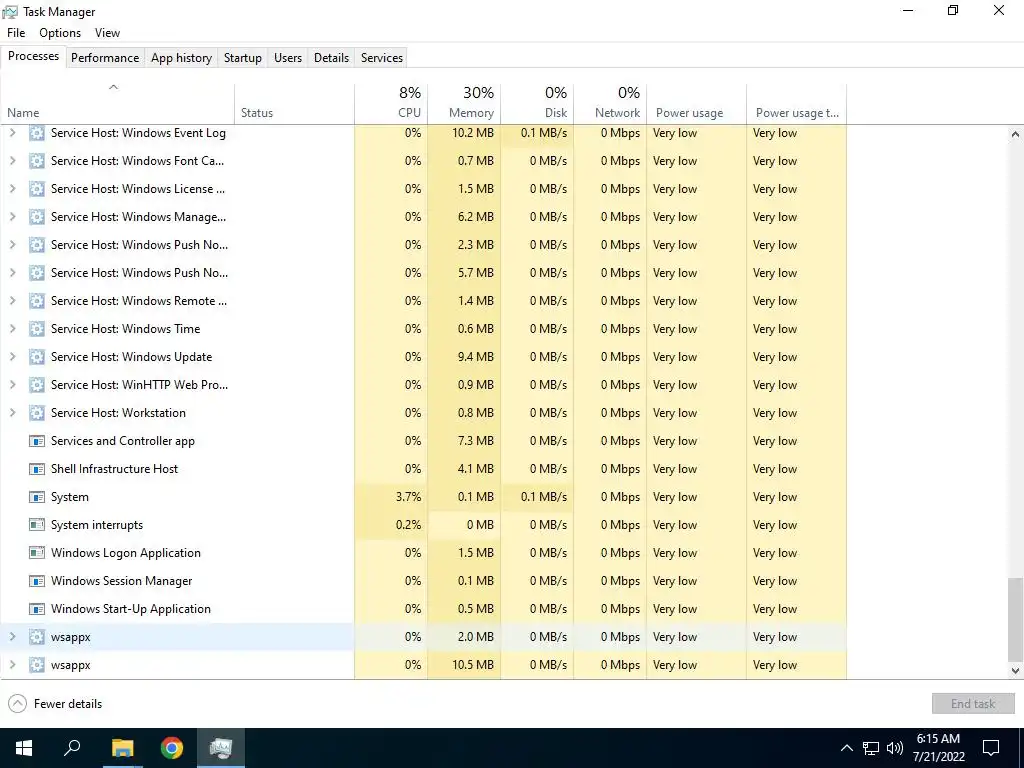Screen dimensions: 1024x768
Task: Open the Windows Start menu
Action: pyautogui.click(x=24, y=748)
